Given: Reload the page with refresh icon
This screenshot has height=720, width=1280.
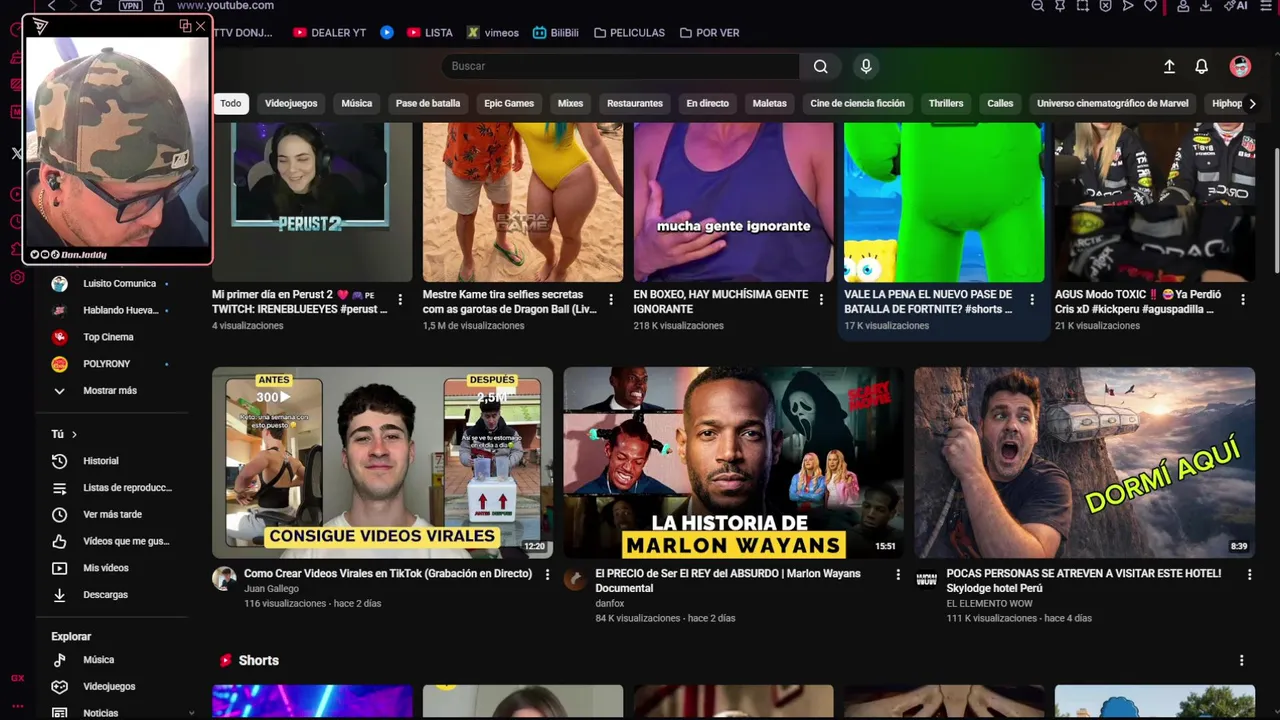Looking at the screenshot, I should pos(96,6).
